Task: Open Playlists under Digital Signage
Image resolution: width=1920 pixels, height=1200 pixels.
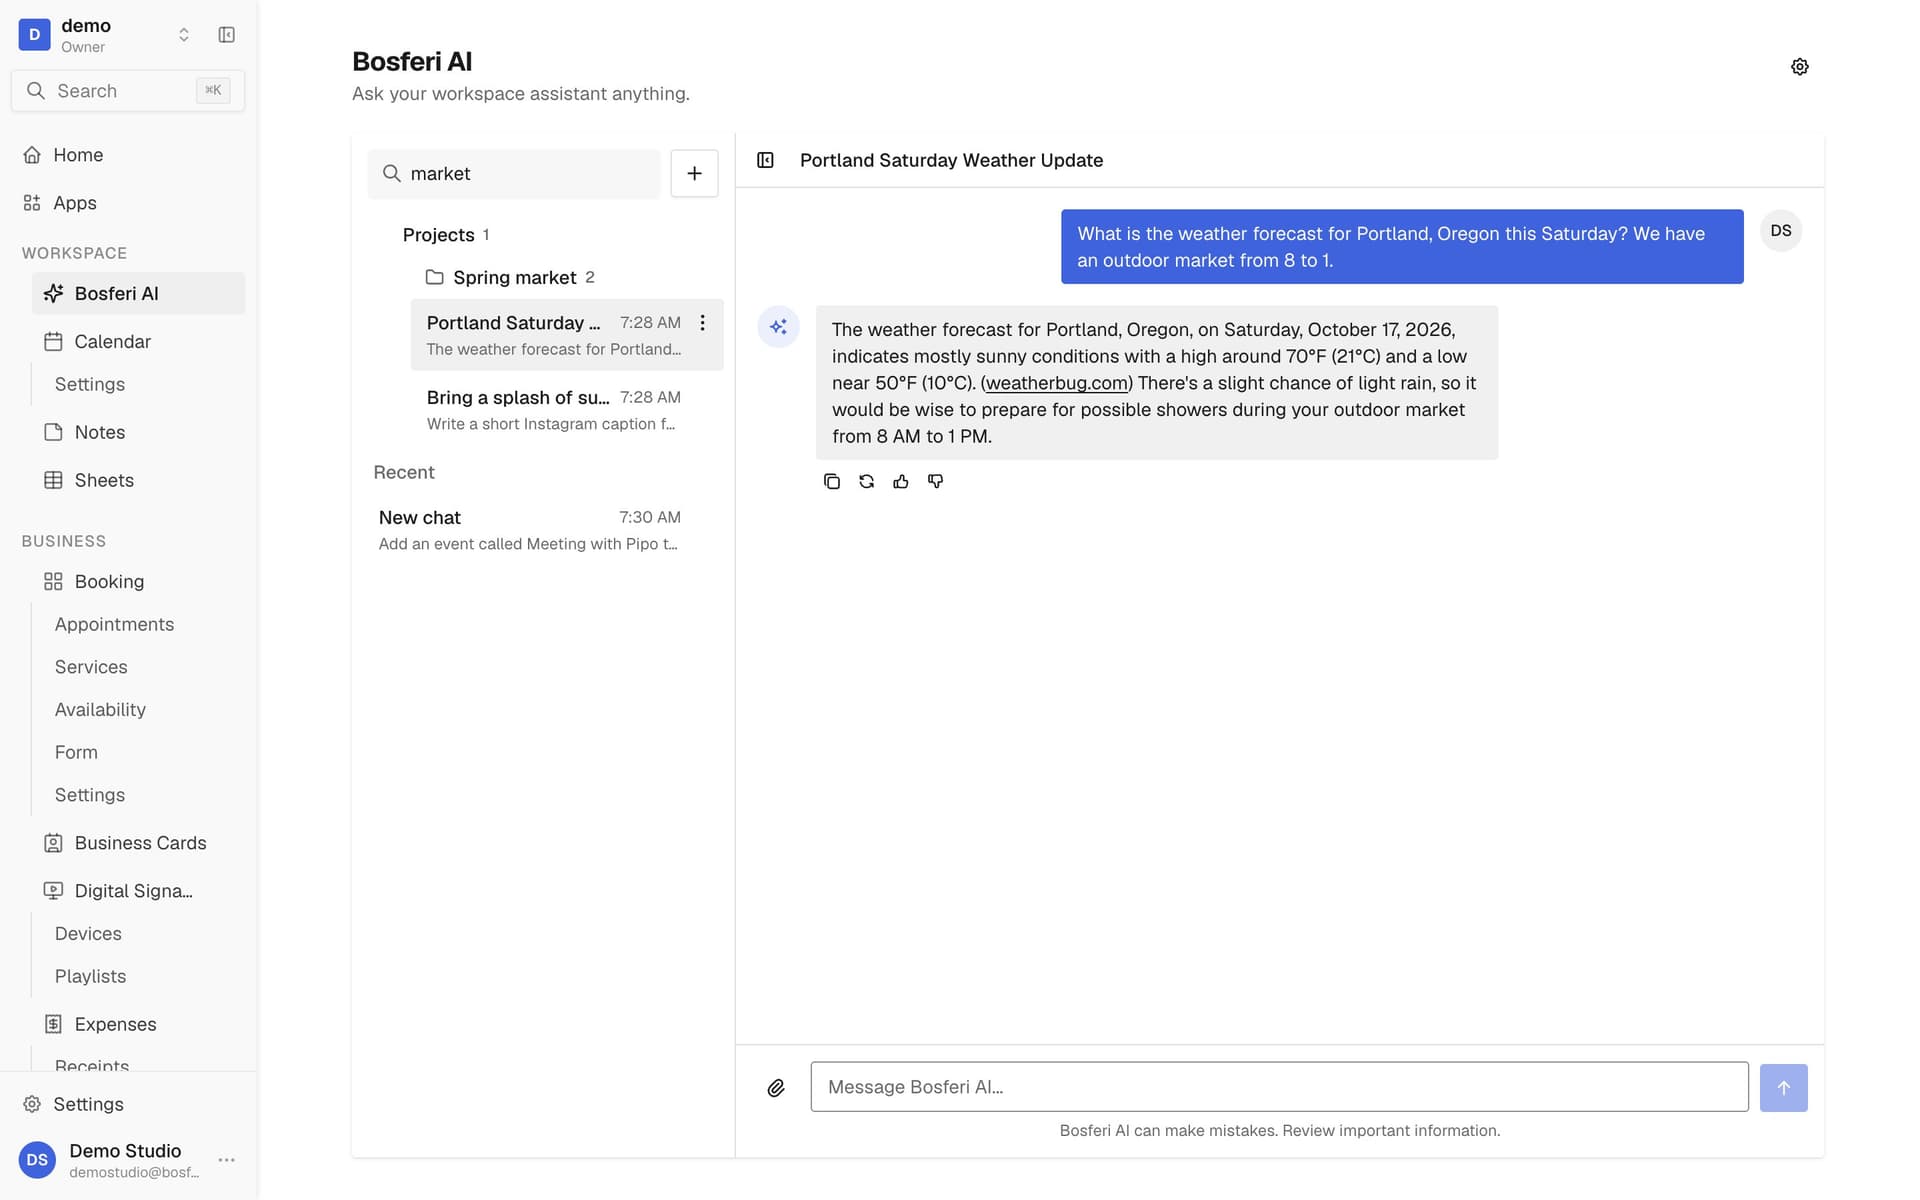Action: tap(90, 977)
